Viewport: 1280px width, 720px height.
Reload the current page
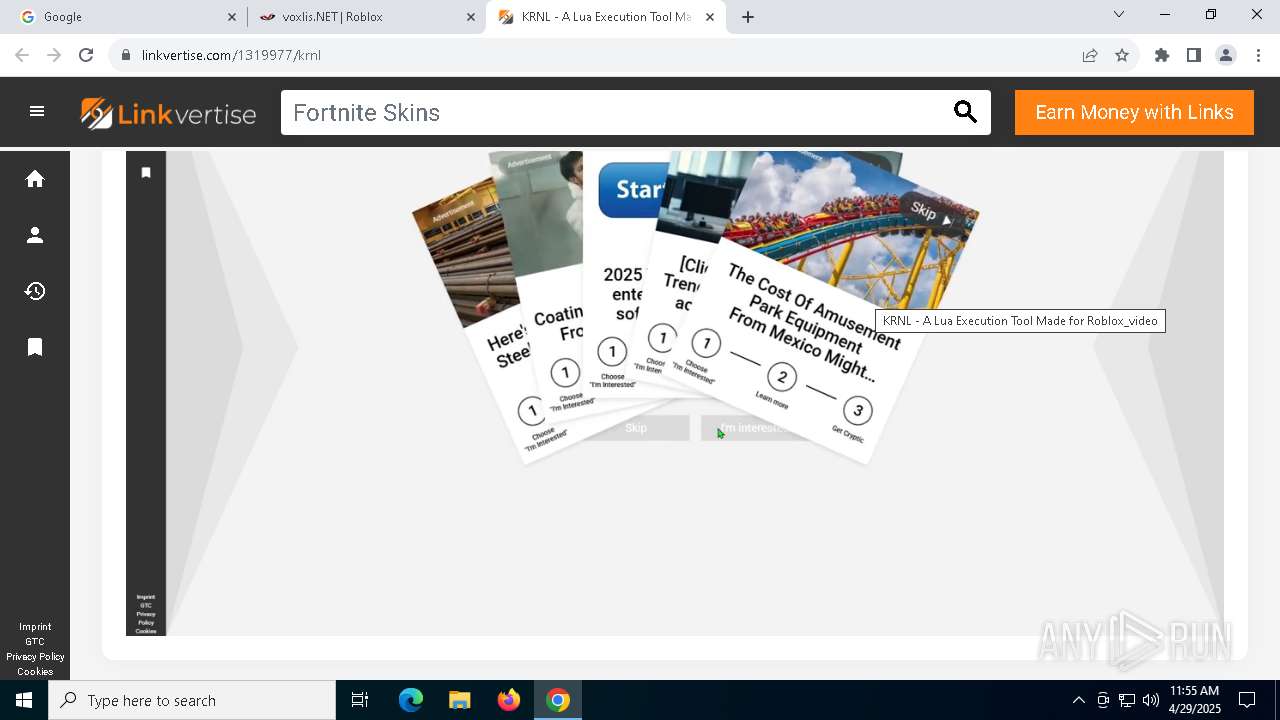pos(86,55)
